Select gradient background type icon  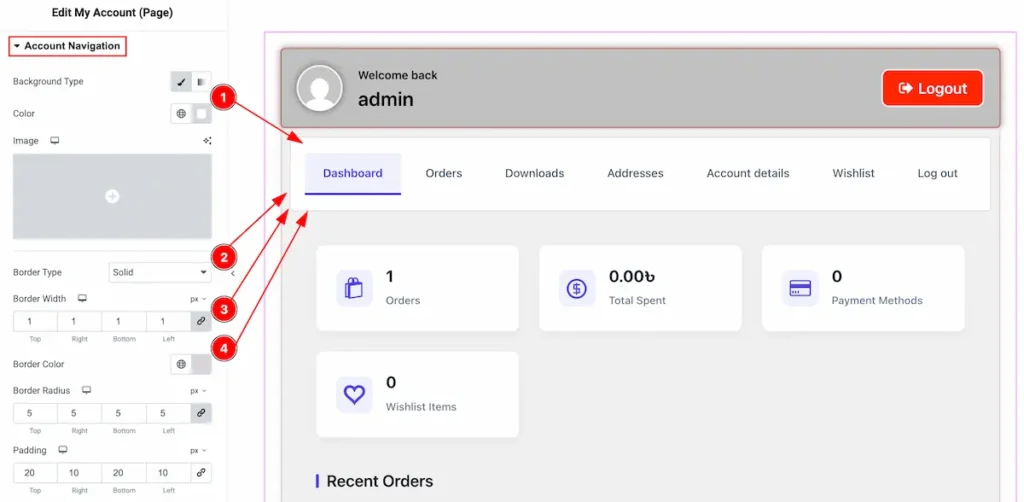pos(201,82)
